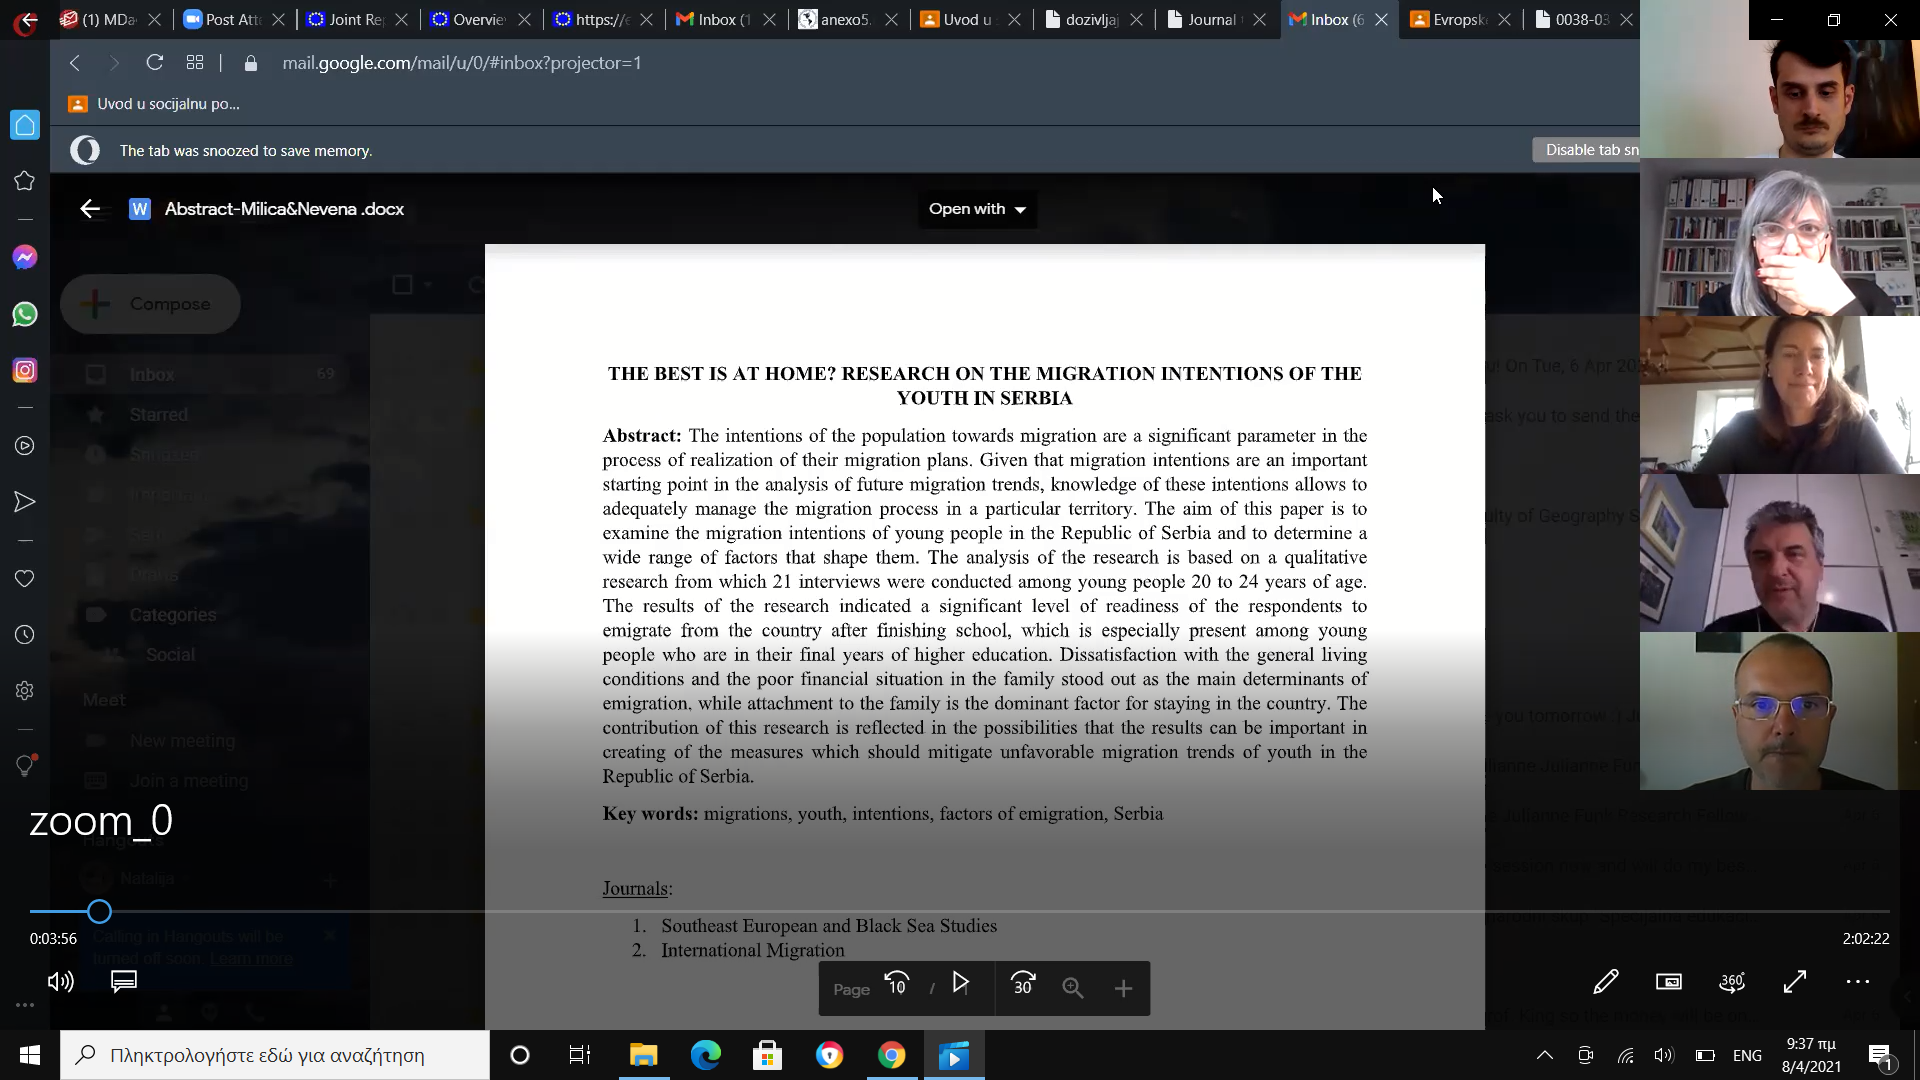Viewport: 1920px width, 1080px height.
Task: Click back arrow beside Abstract-Milica&Nevena.docx
Action: (90, 209)
